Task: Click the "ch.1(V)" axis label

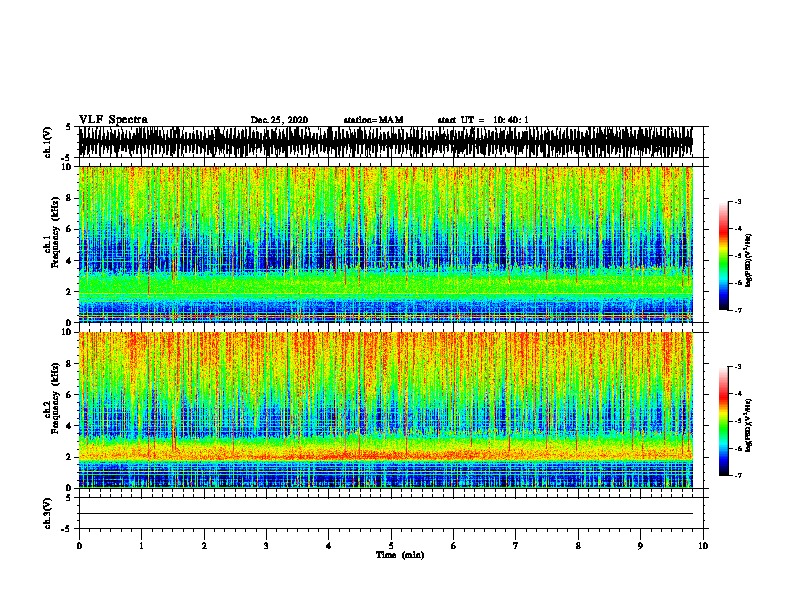Action: pos(47,142)
